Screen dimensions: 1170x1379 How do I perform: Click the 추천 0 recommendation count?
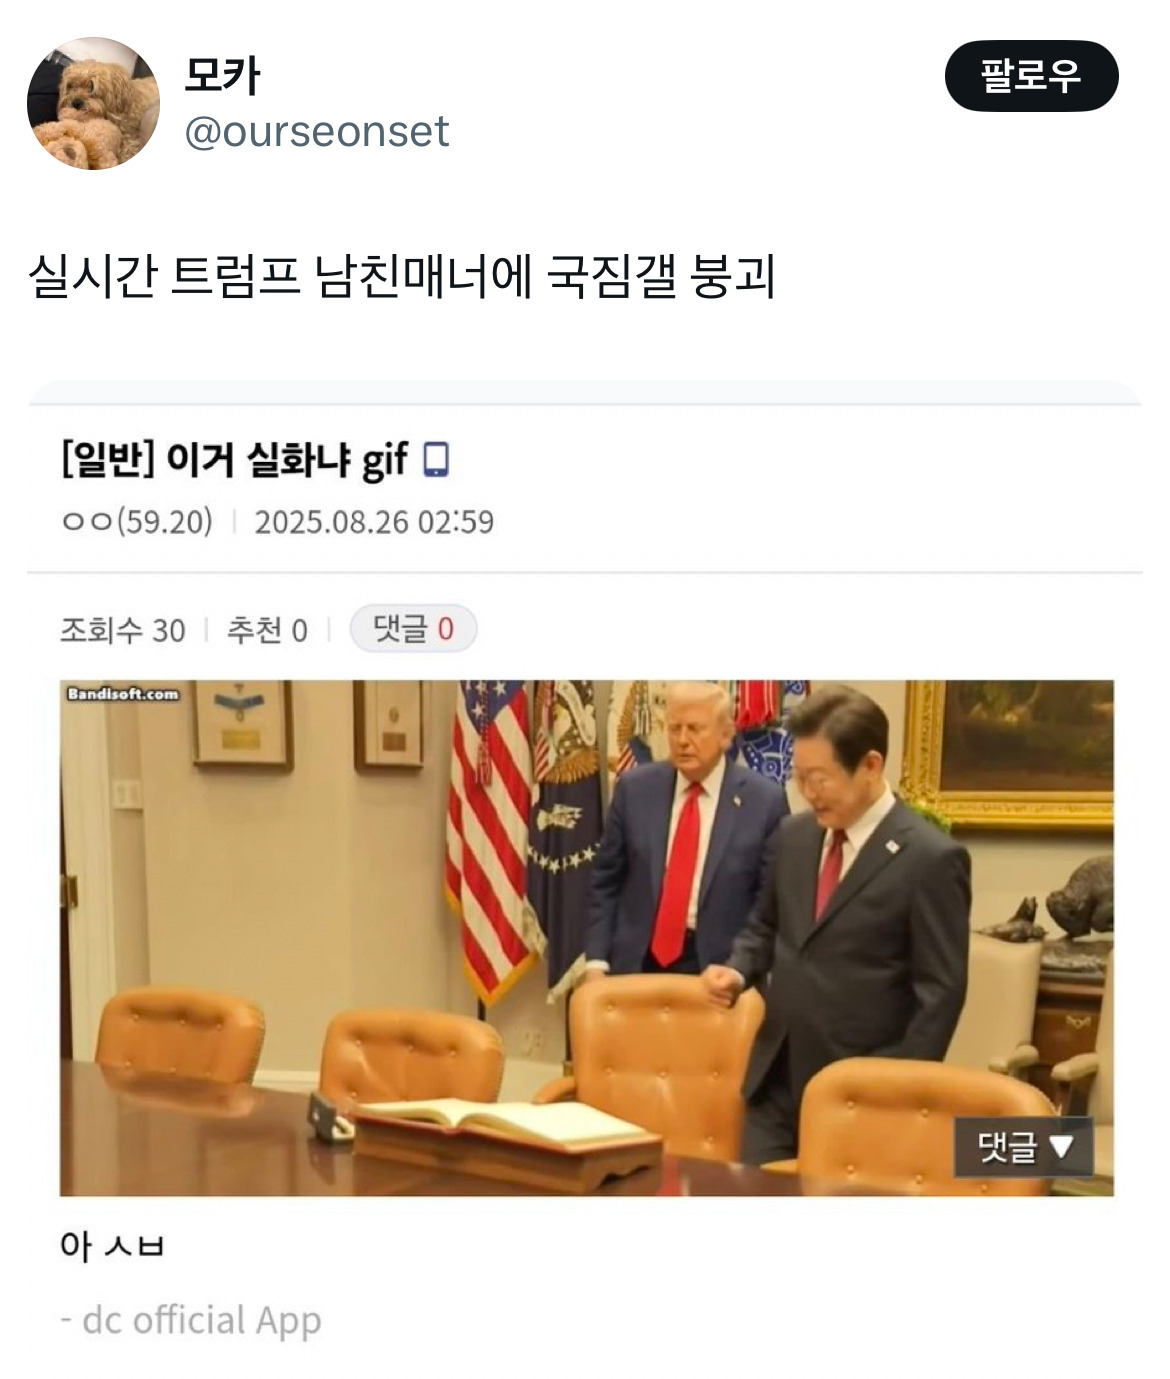click(x=267, y=630)
